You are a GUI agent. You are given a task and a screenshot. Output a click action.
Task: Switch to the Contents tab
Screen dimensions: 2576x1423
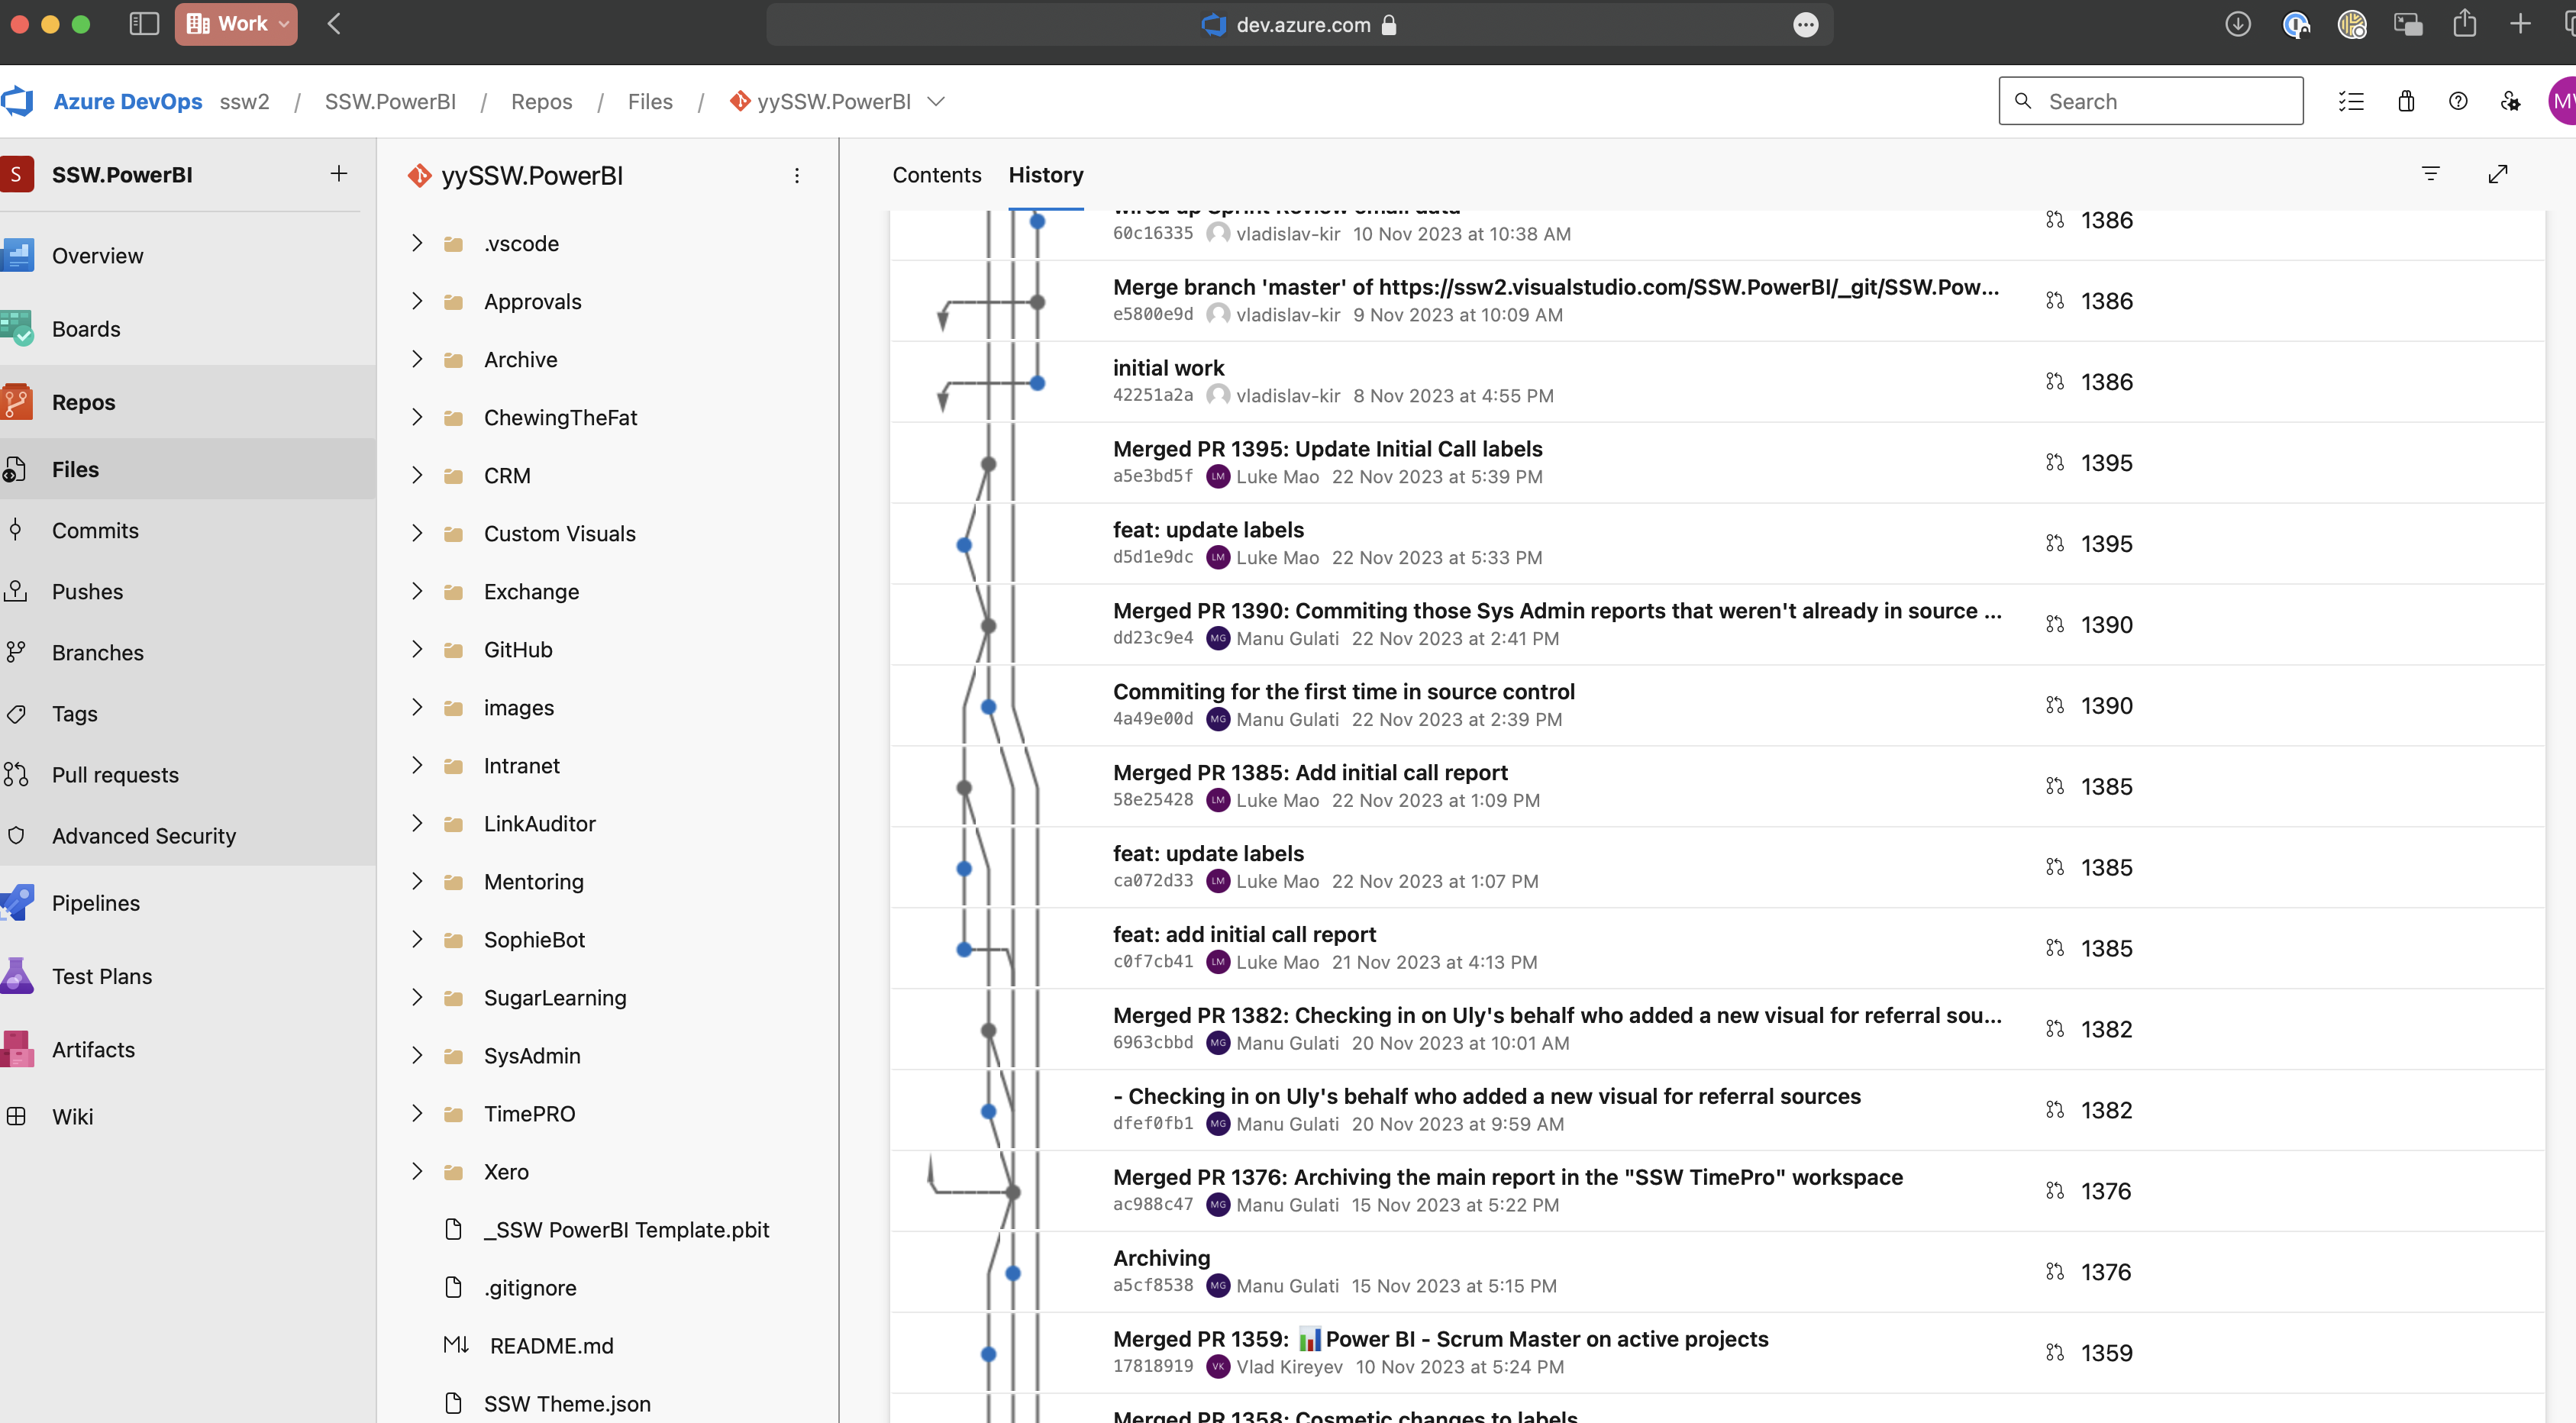(x=936, y=175)
